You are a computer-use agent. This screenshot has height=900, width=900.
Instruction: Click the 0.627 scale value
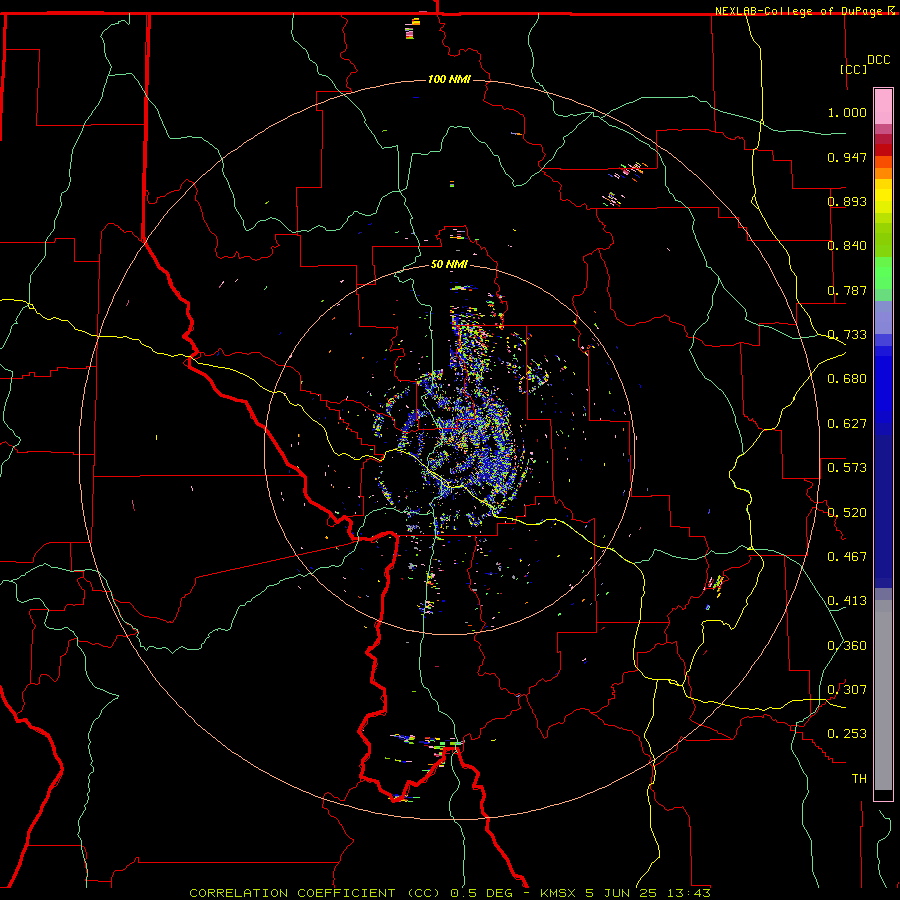coord(847,424)
